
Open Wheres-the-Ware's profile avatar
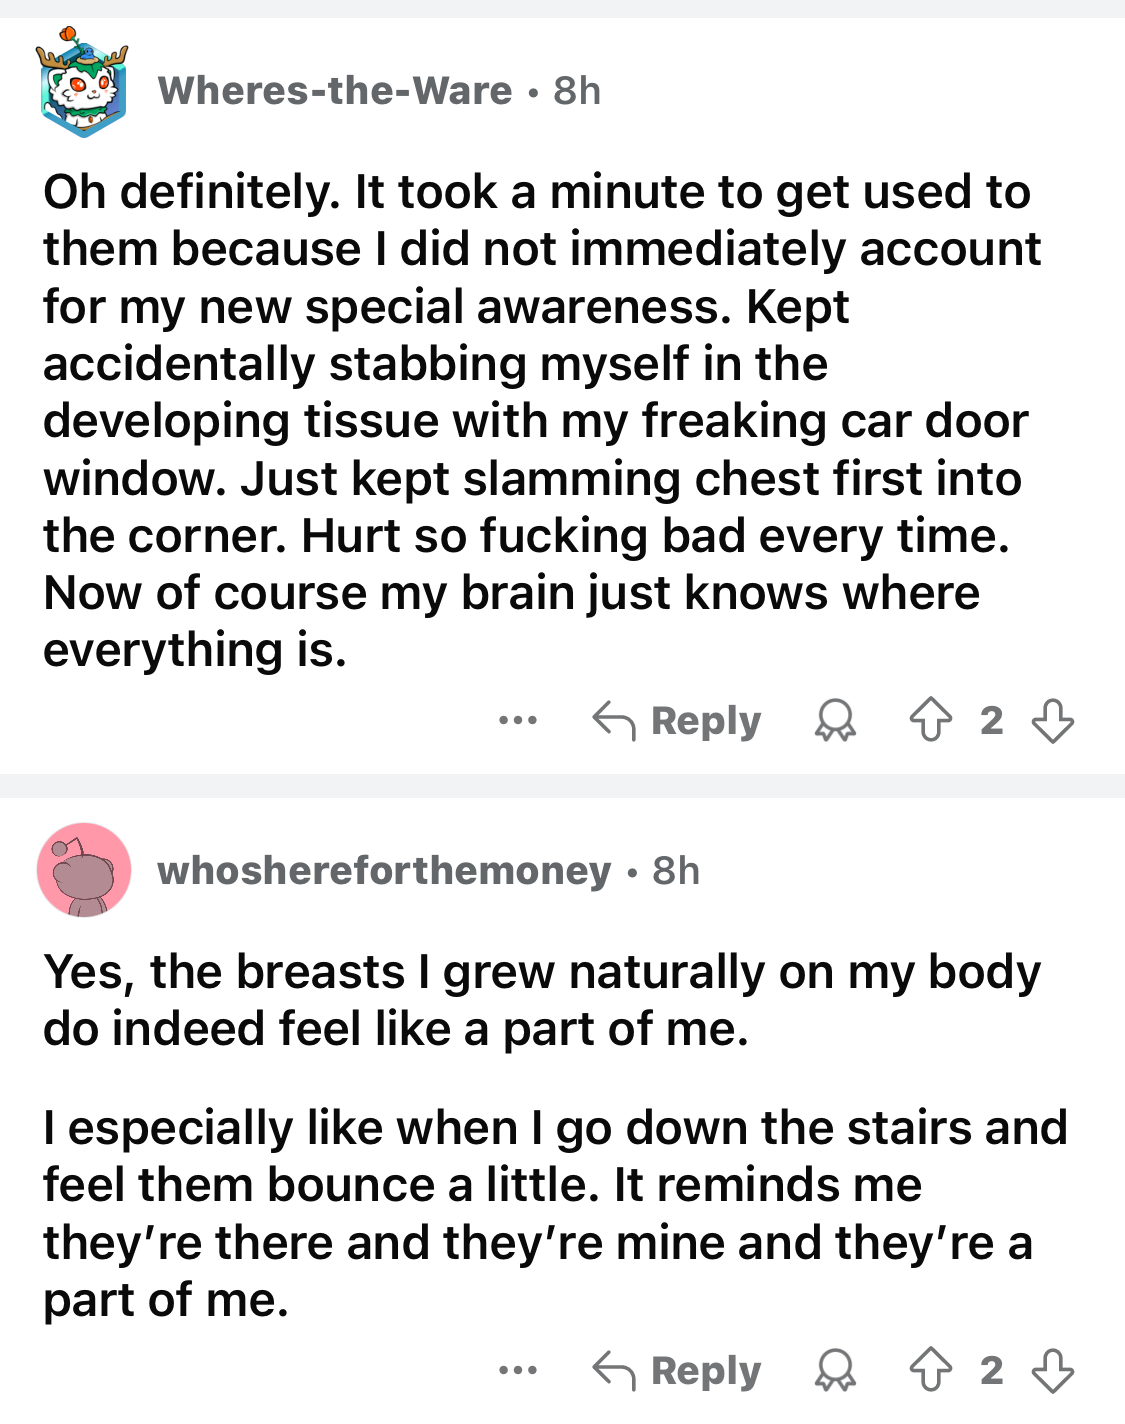83,83
